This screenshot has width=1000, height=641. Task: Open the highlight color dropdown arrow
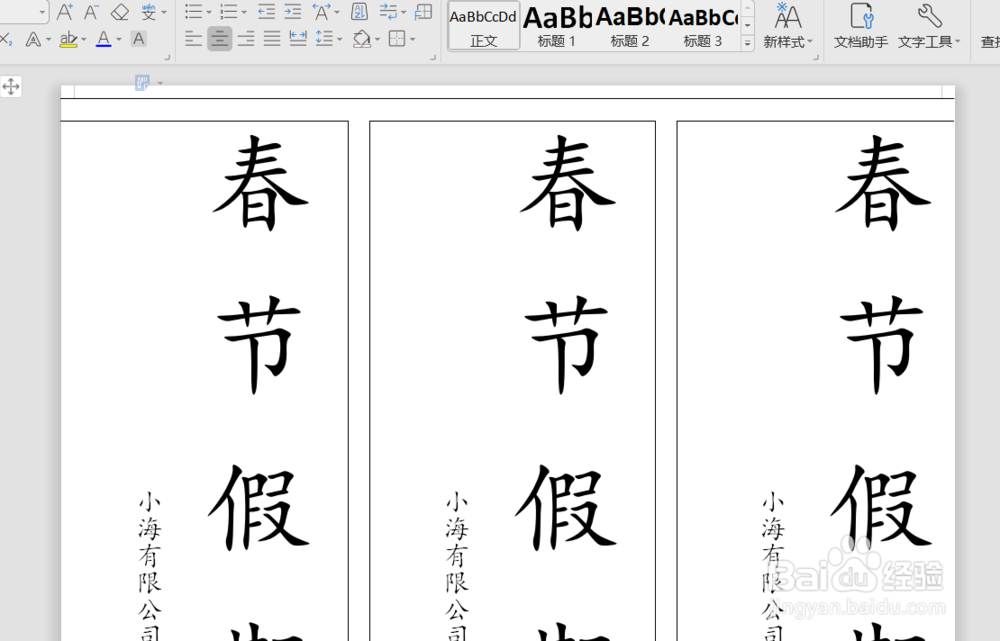(x=84, y=40)
